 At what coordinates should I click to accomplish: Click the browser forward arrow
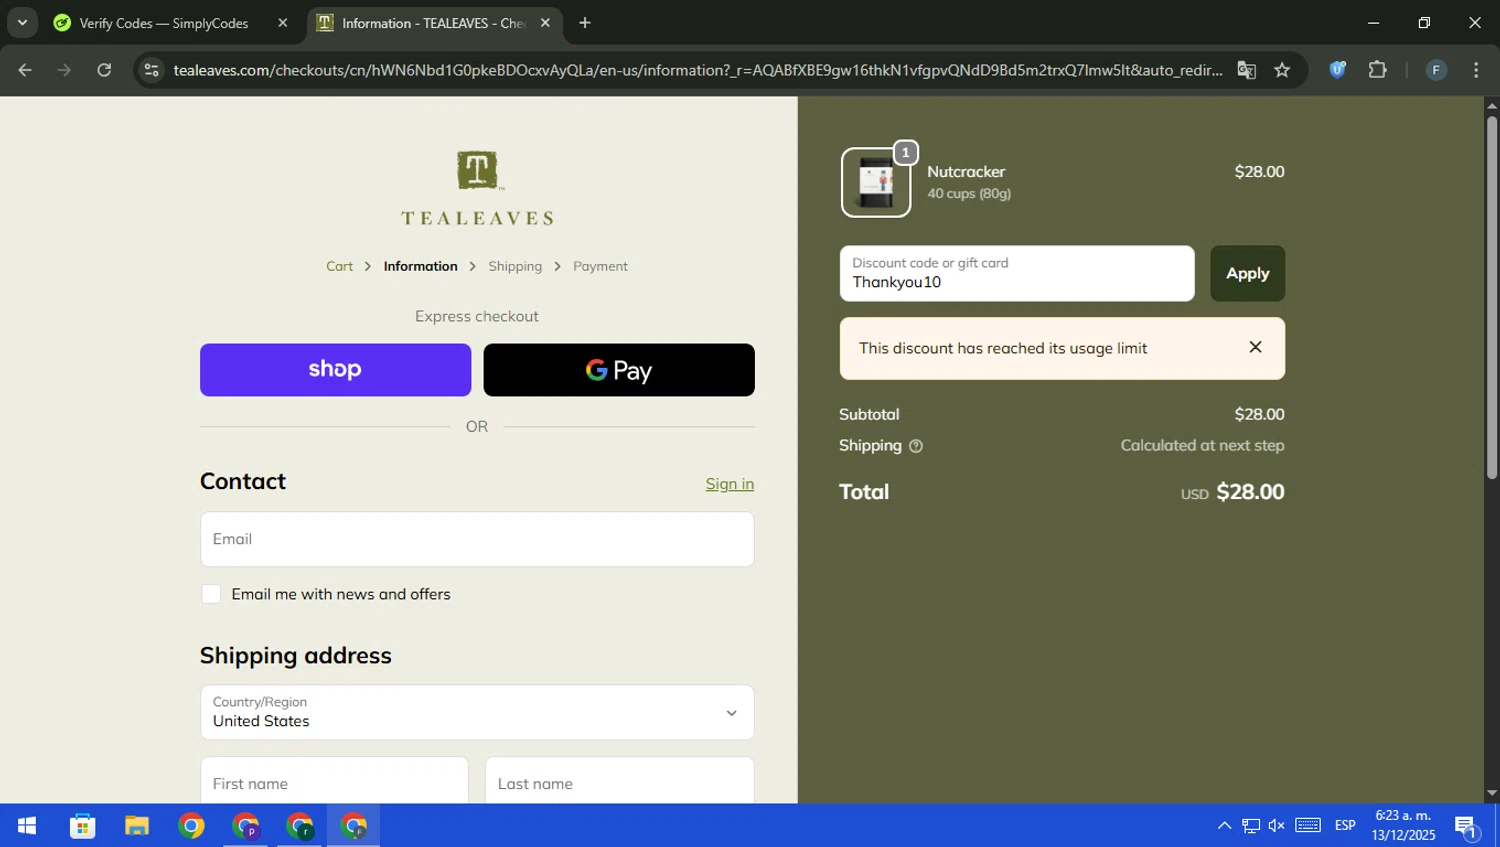coord(64,70)
